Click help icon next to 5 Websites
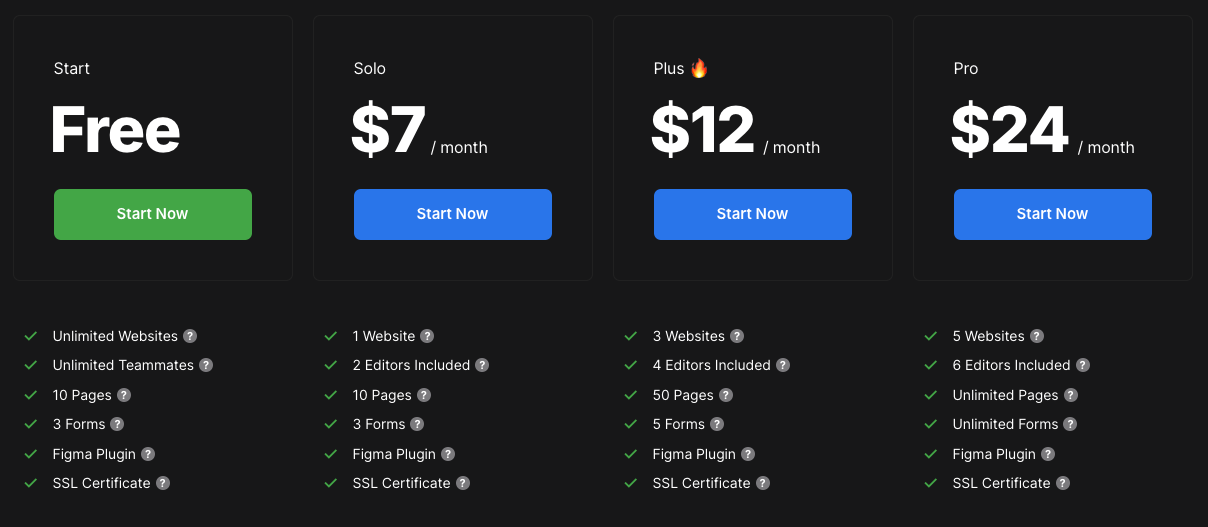The width and height of the screenshot is (1208, 527). pos(1037,337)
